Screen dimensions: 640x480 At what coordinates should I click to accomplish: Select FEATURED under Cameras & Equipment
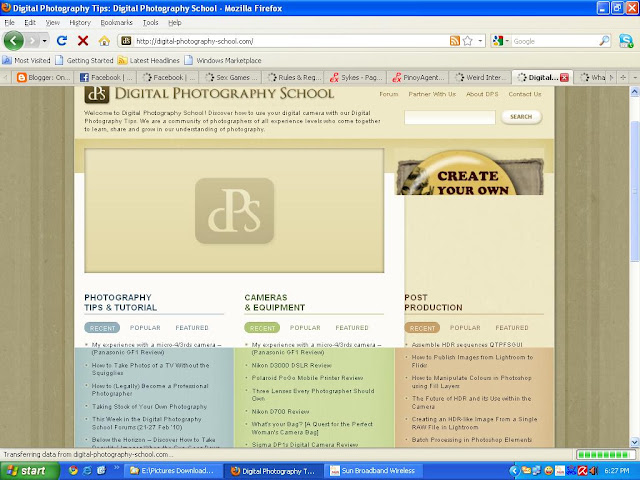(x=352, y=328)
